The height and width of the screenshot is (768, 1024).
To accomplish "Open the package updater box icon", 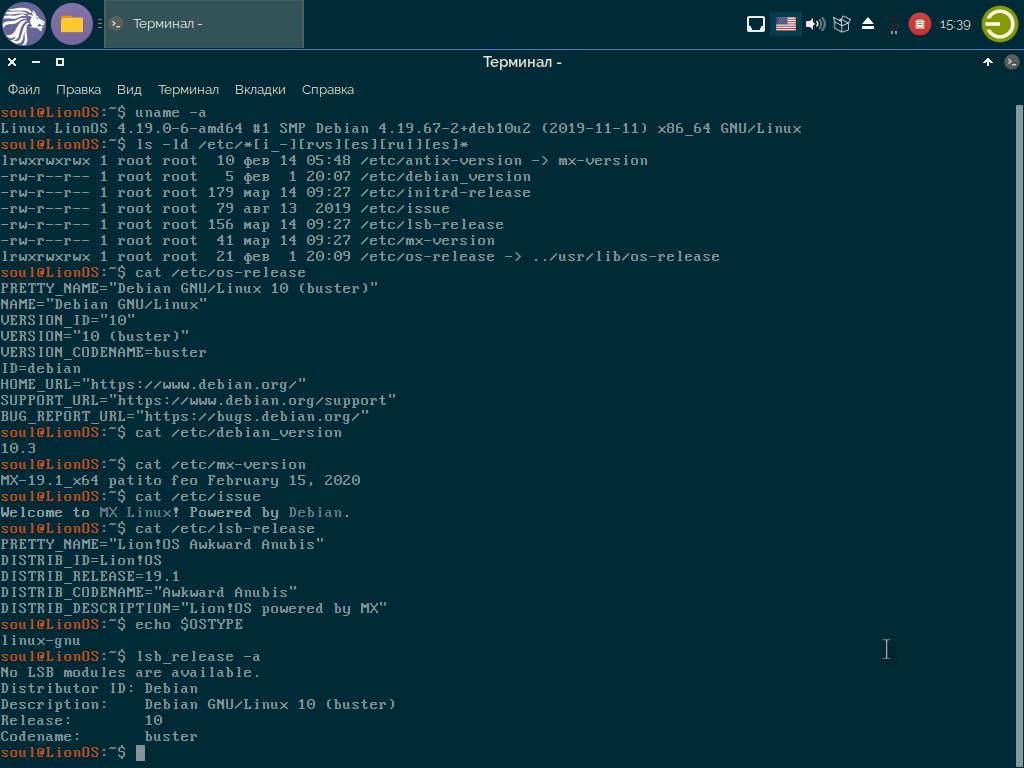I will (x=842, y=24).
